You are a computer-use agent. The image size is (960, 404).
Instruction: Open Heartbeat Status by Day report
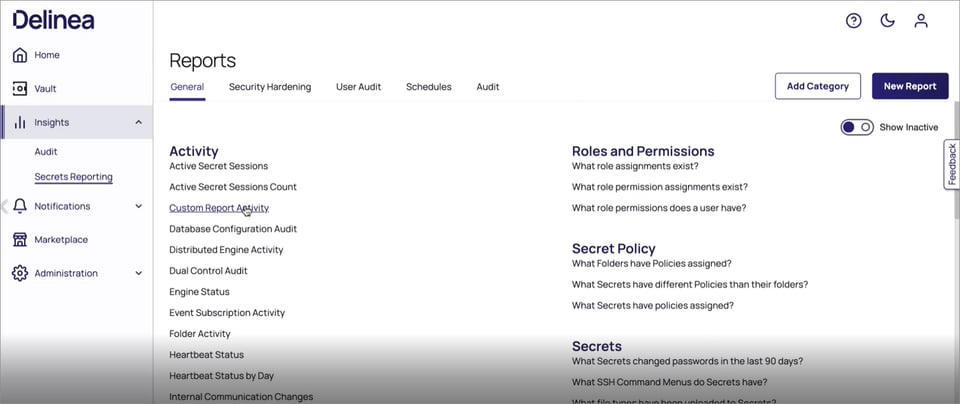pyautogui.click(x=222, y=376)
